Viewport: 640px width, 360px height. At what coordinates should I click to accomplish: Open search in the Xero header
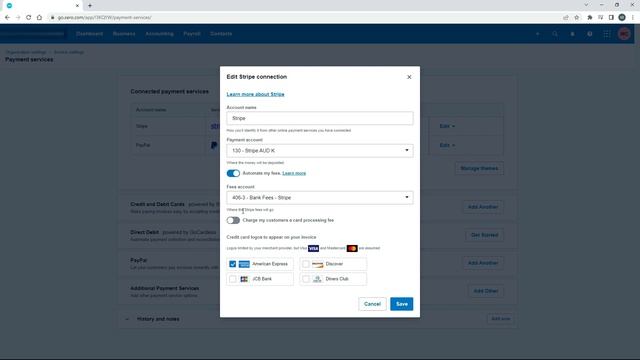(555, 34)
